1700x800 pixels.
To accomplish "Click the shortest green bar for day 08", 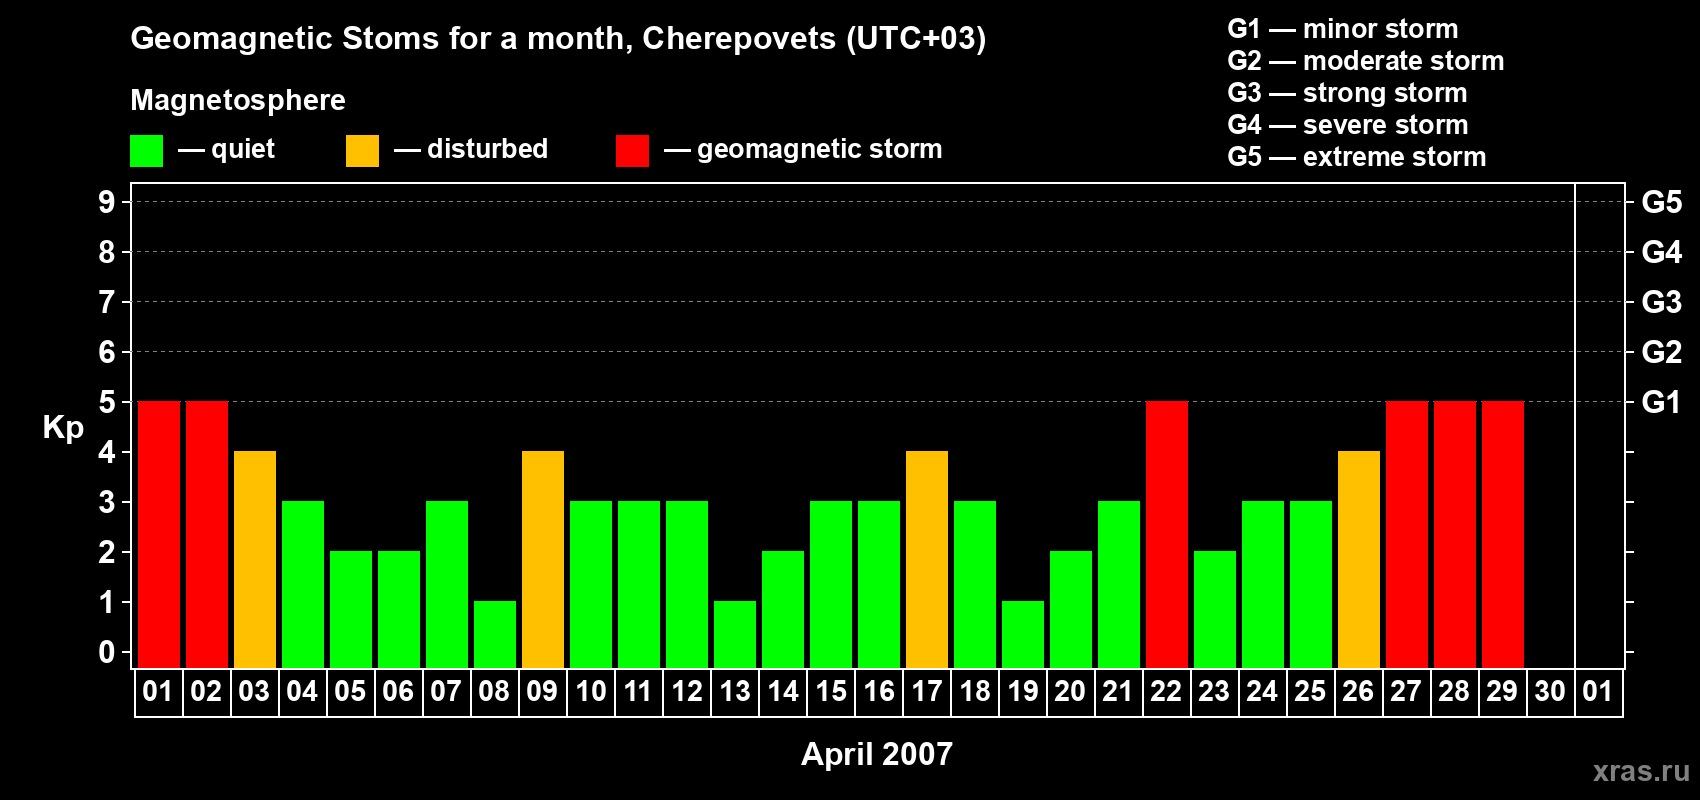I will (x=494, y=634).
